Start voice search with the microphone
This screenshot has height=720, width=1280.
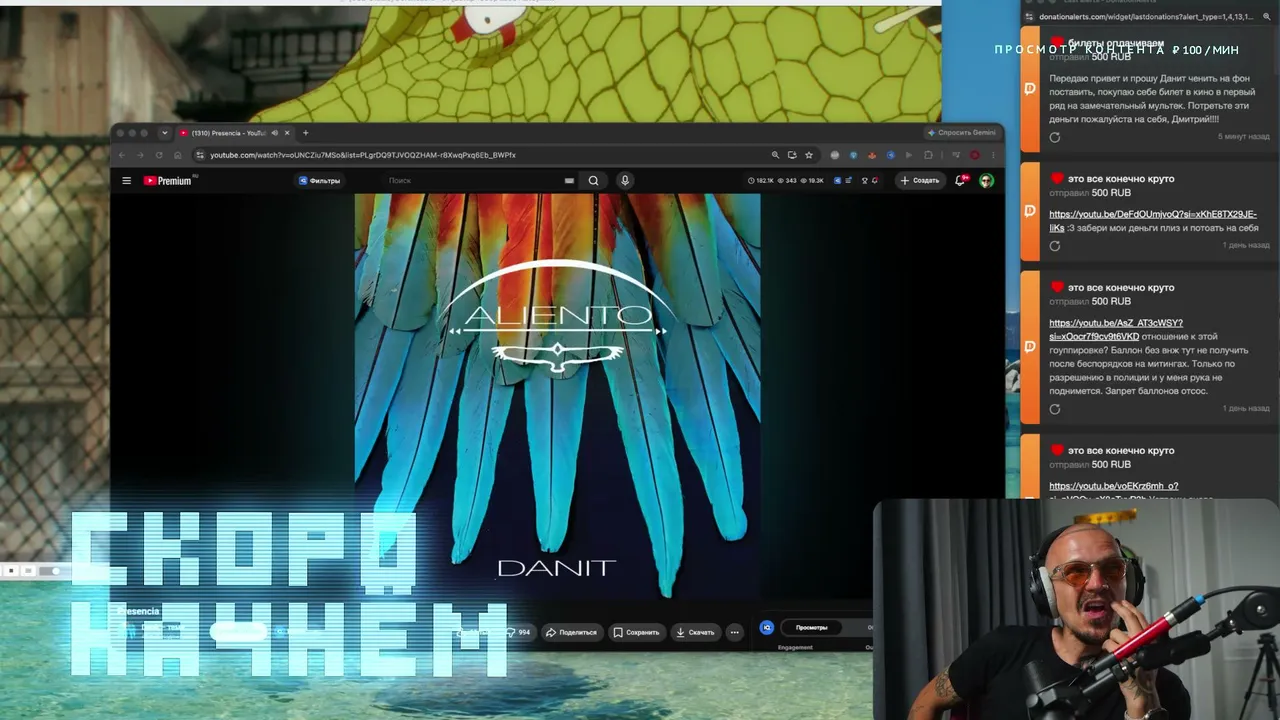click(625, 181)
